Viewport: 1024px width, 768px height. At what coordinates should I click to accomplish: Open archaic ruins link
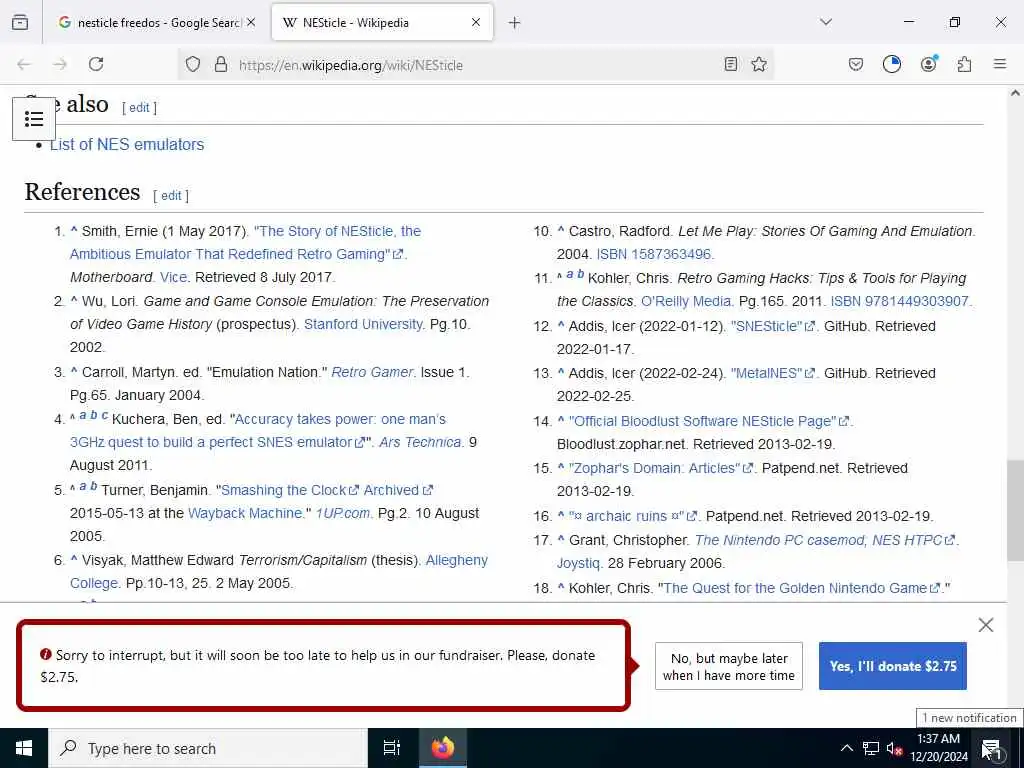coord(633,516)
